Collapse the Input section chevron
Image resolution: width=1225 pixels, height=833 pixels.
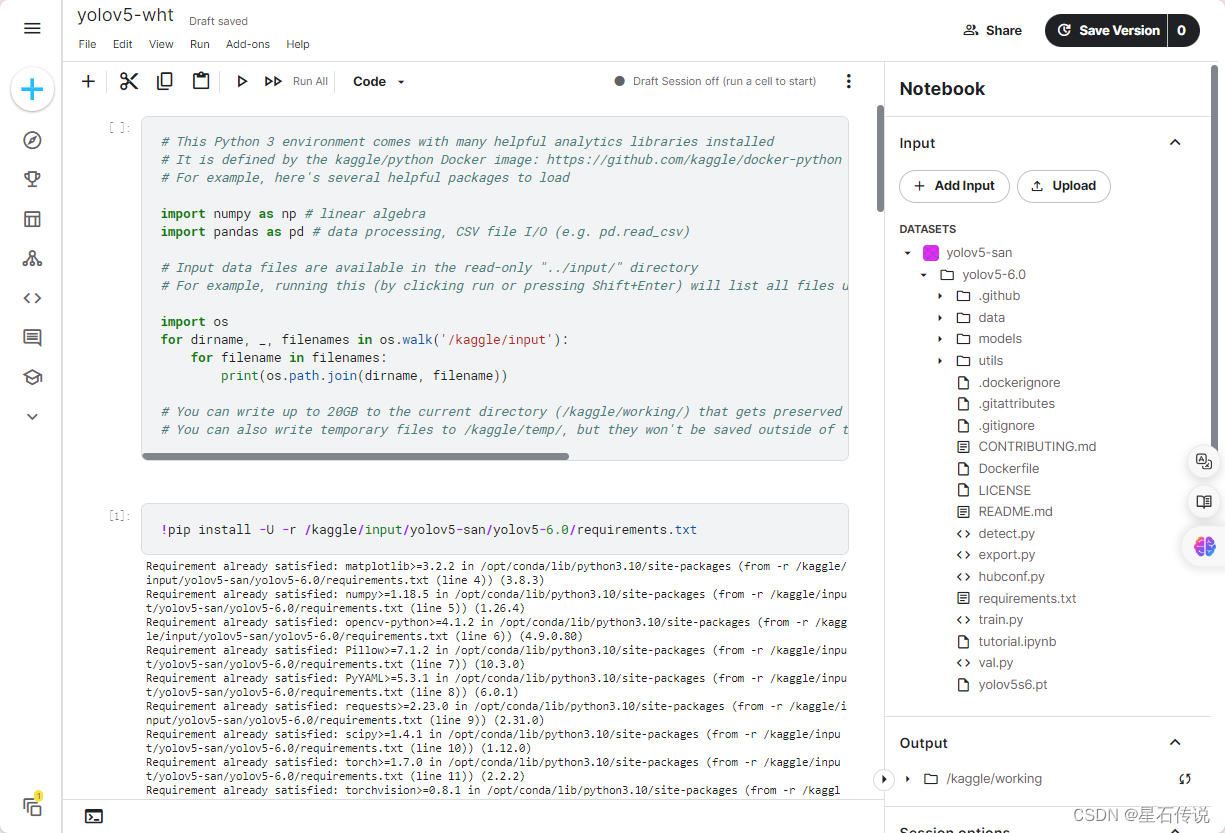[1175, 142]
